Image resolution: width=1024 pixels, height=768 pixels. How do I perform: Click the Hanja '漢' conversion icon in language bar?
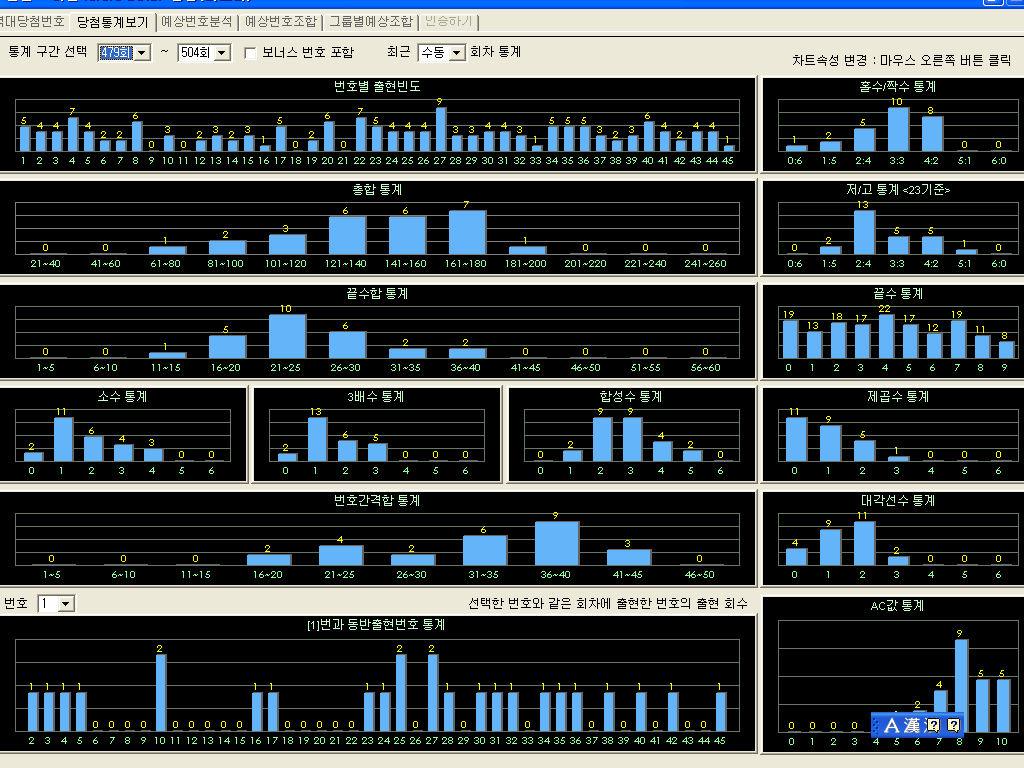coord(913,725)
